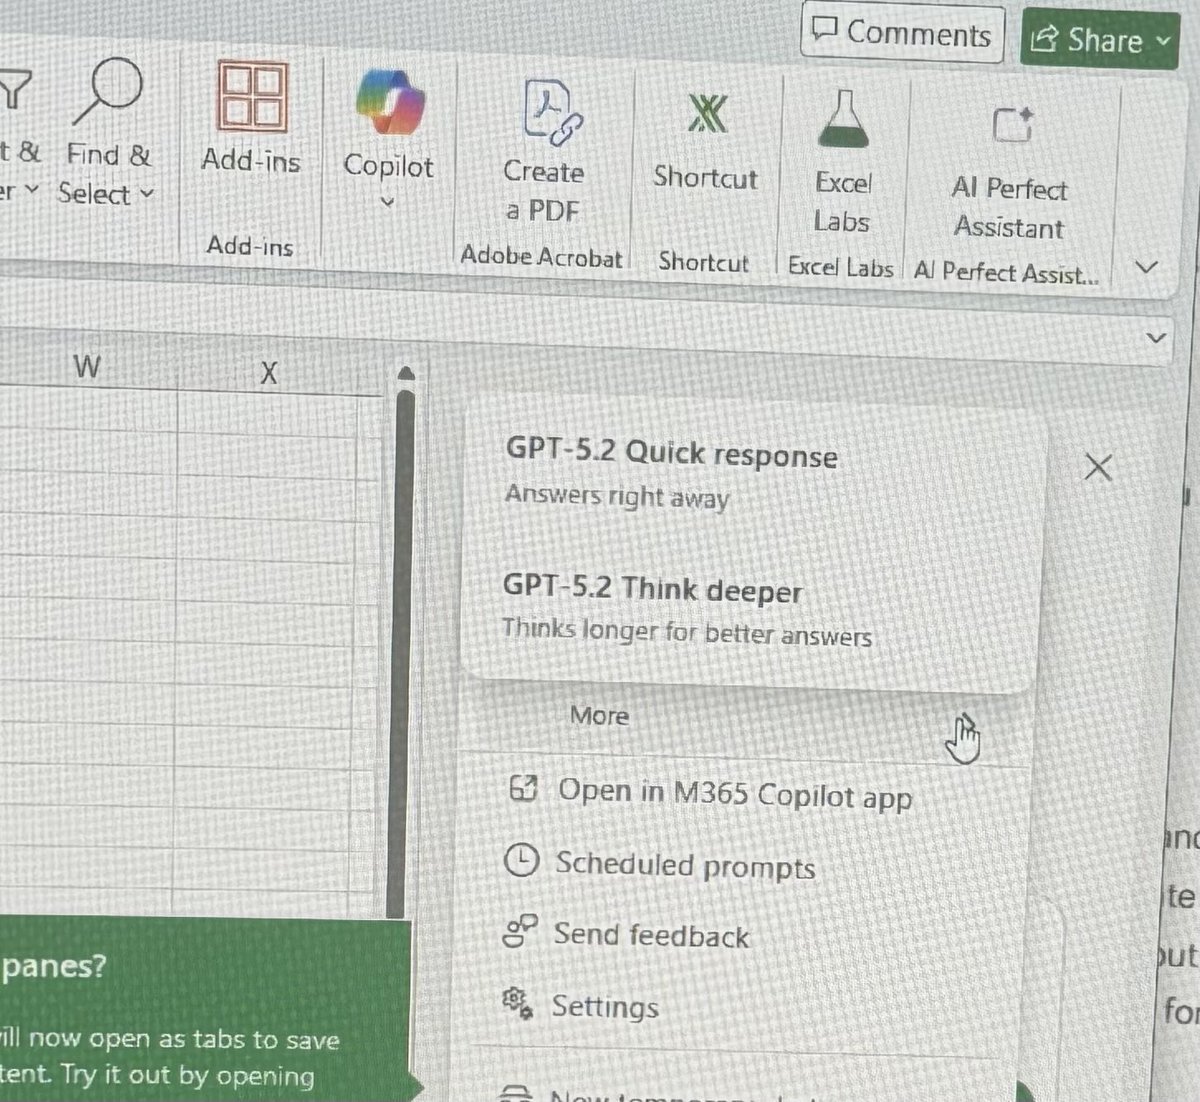Click the Create a PDF icon
The image size is (1200, 1102).
tap(552, 113)
